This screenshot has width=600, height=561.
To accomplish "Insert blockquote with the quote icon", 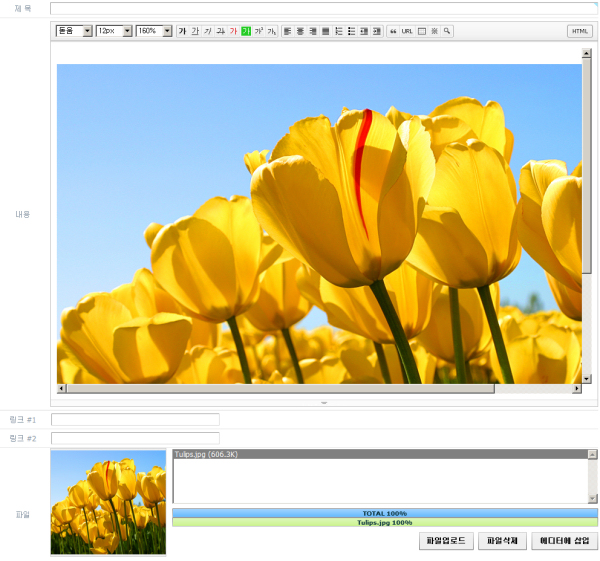I will click(x=392, y=31).
